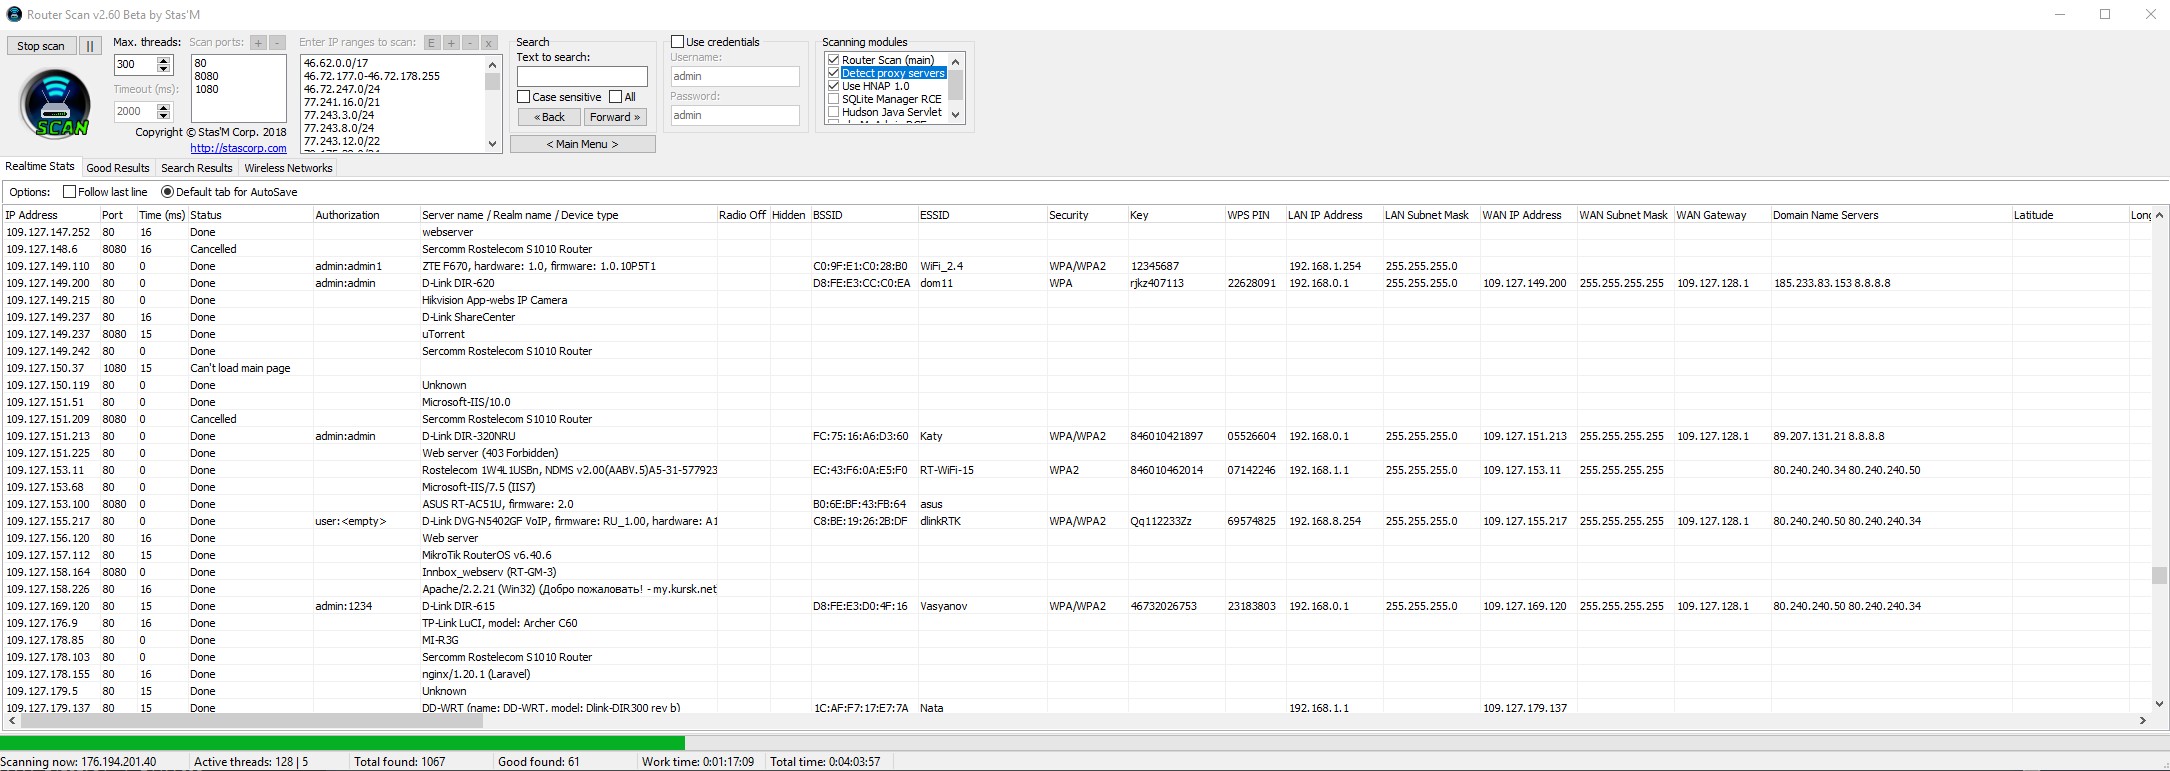Select Default tab for AutoSave radio
Viewport: 2170px width, 771px height.
click(167, 192)
